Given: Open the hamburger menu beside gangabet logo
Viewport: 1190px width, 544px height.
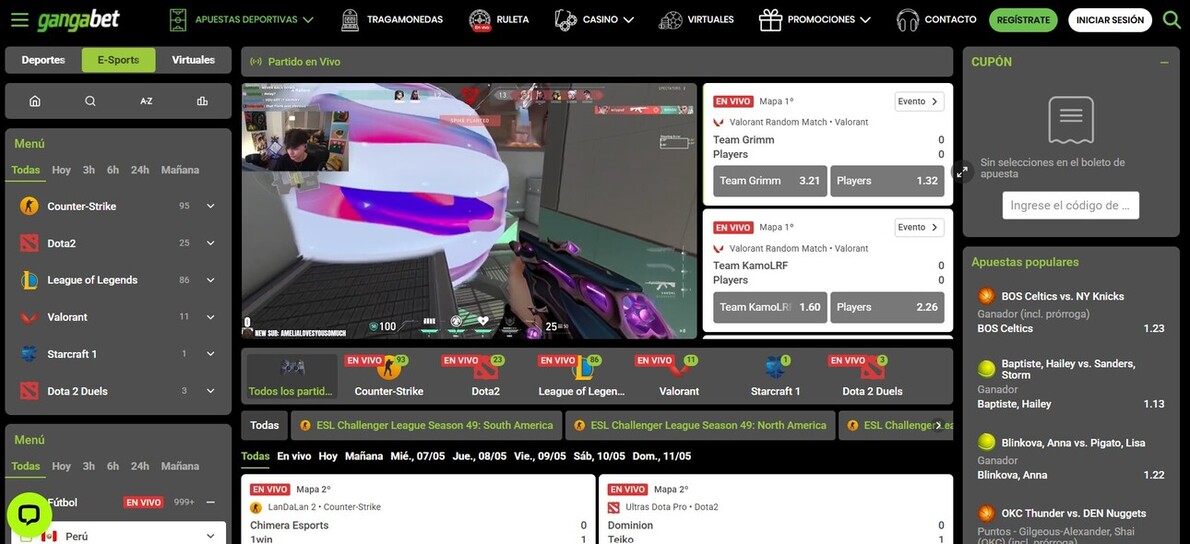Looking at the screenshot, I should coord(19,20).
